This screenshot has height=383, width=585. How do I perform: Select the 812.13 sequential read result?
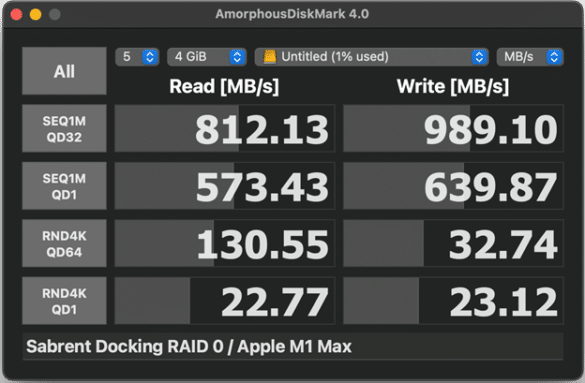(225, 128)
